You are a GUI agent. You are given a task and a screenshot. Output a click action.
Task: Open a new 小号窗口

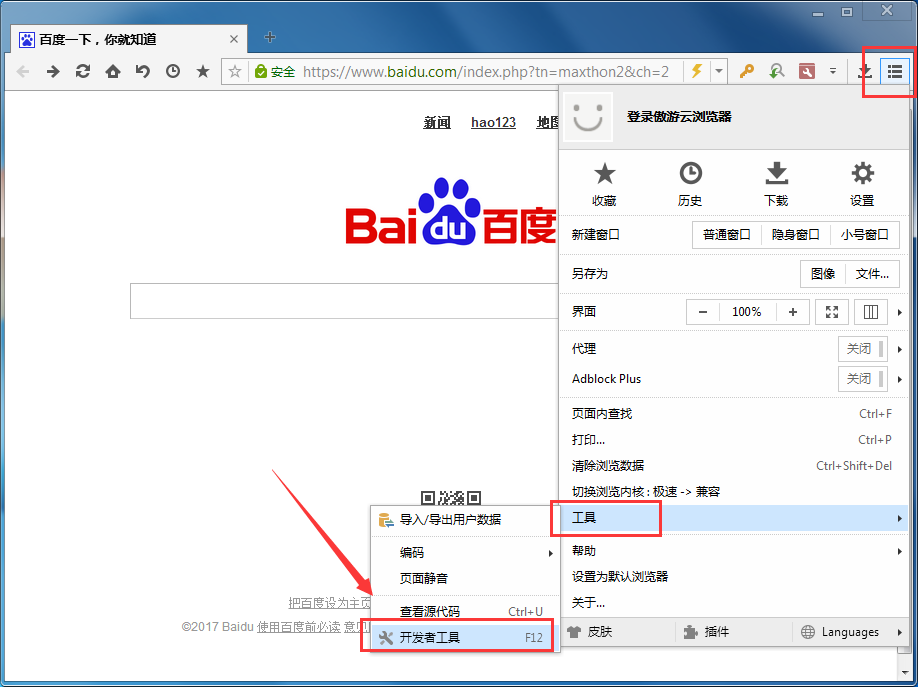click(865, 235)
